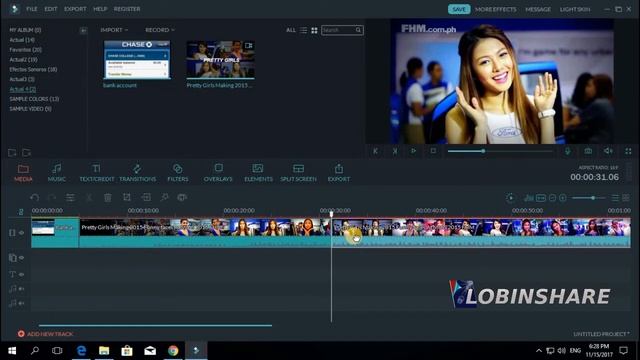The height and width of the screenshot is (360, 640).
Task: Open Google Chrome from the taskbar
Action: 173,351
